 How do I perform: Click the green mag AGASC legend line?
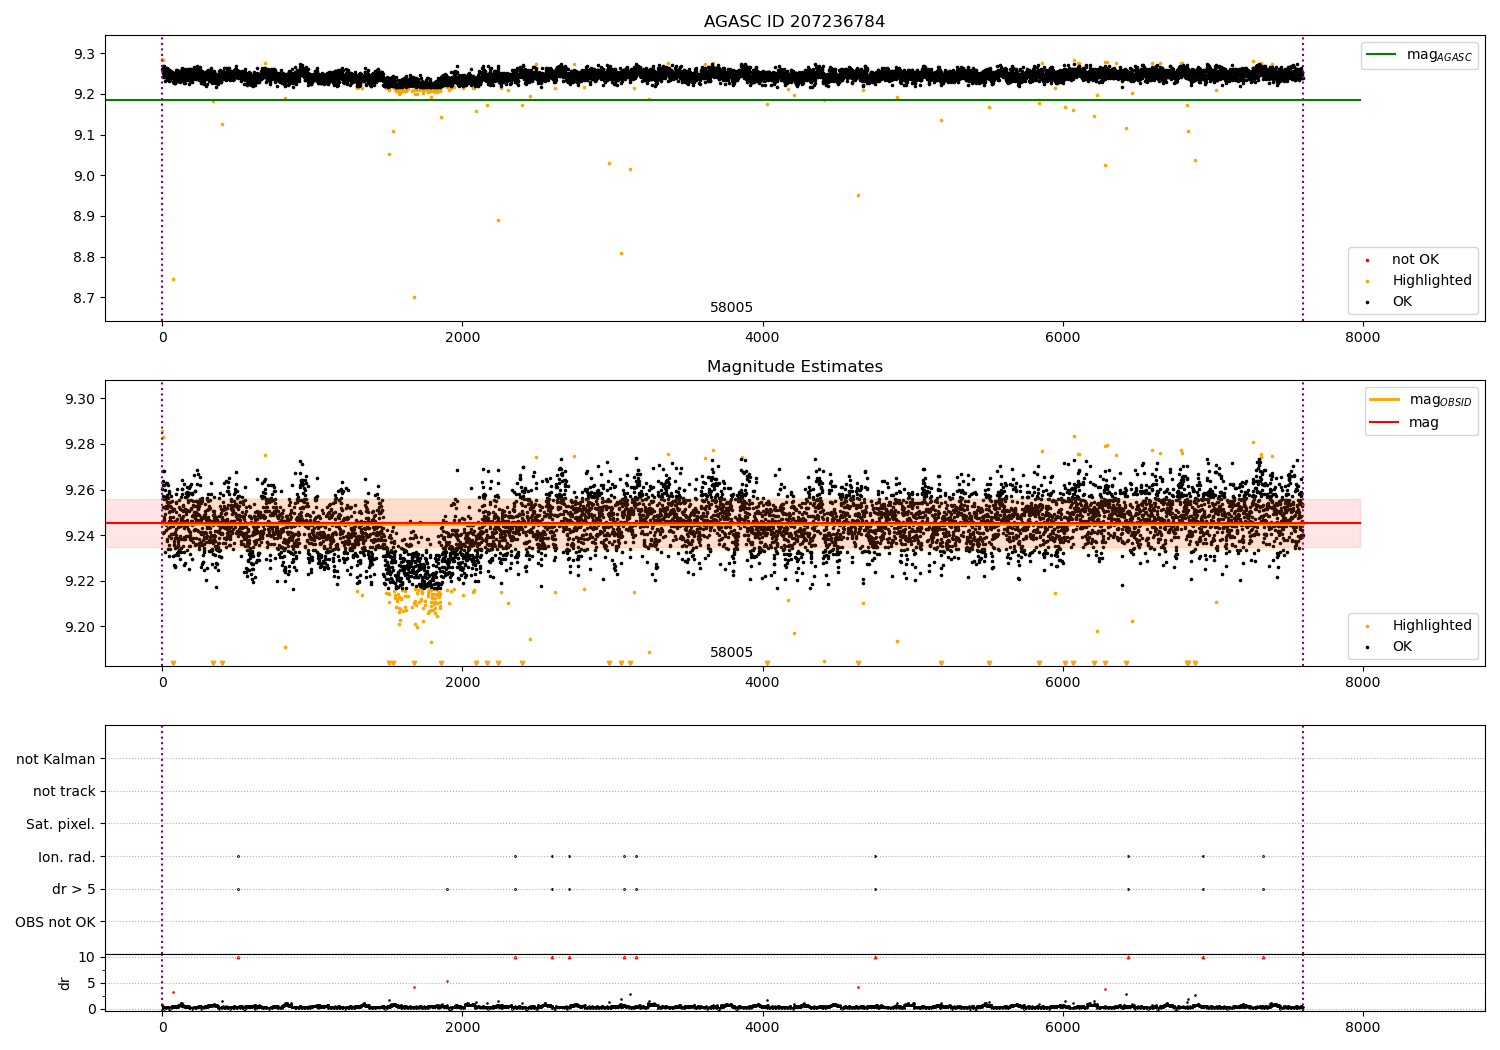1381,55
